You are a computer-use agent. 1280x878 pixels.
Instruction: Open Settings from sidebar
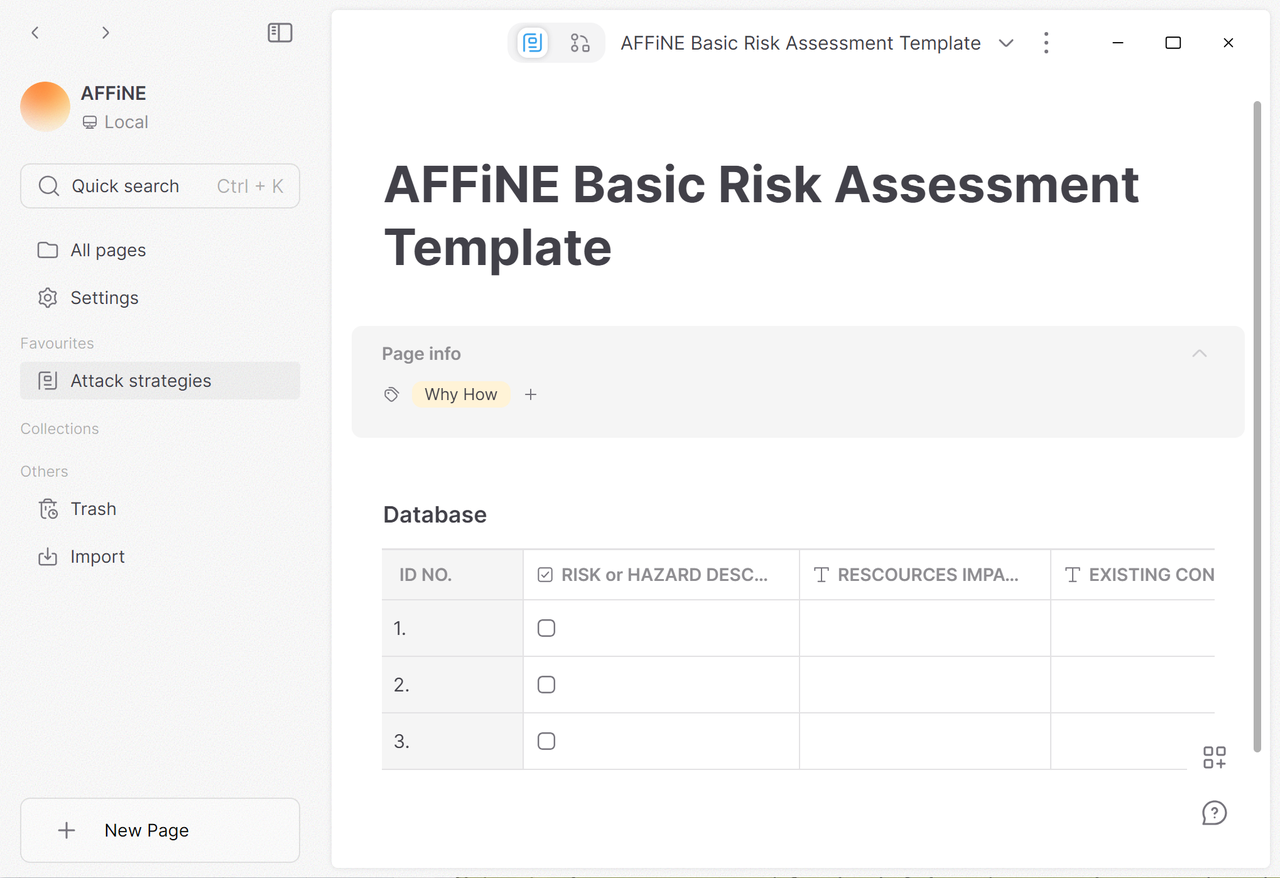pyautogui.click(x=160, y=298)
